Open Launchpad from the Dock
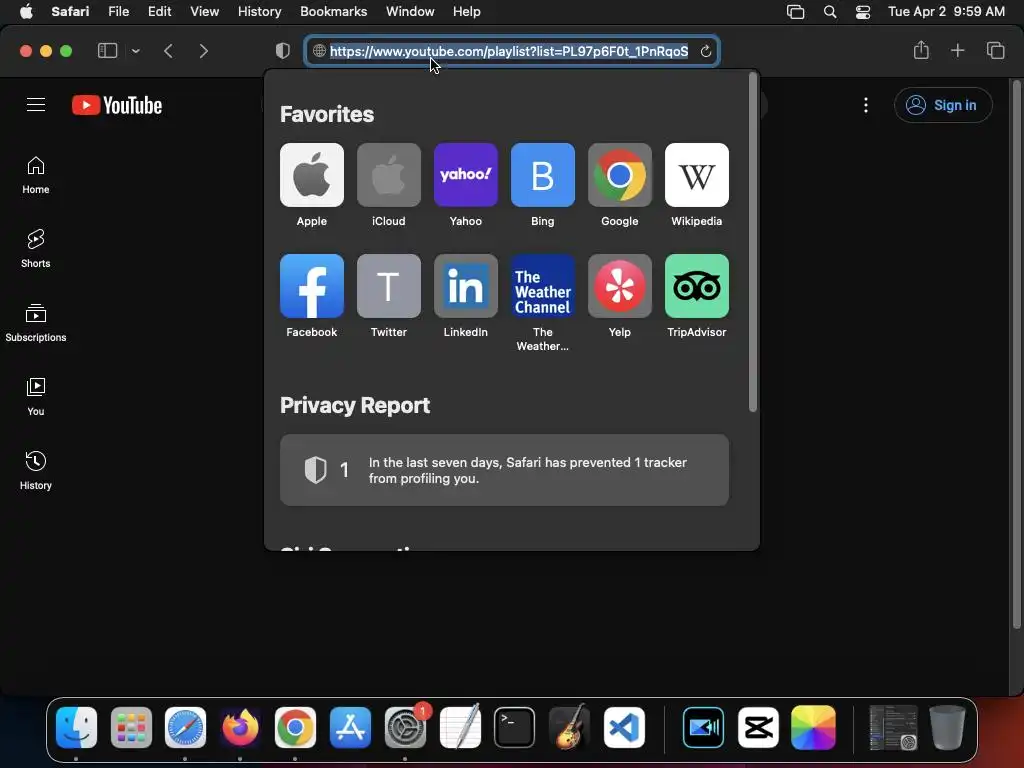Screen dimensions: 1024x768 click(131, 727)
